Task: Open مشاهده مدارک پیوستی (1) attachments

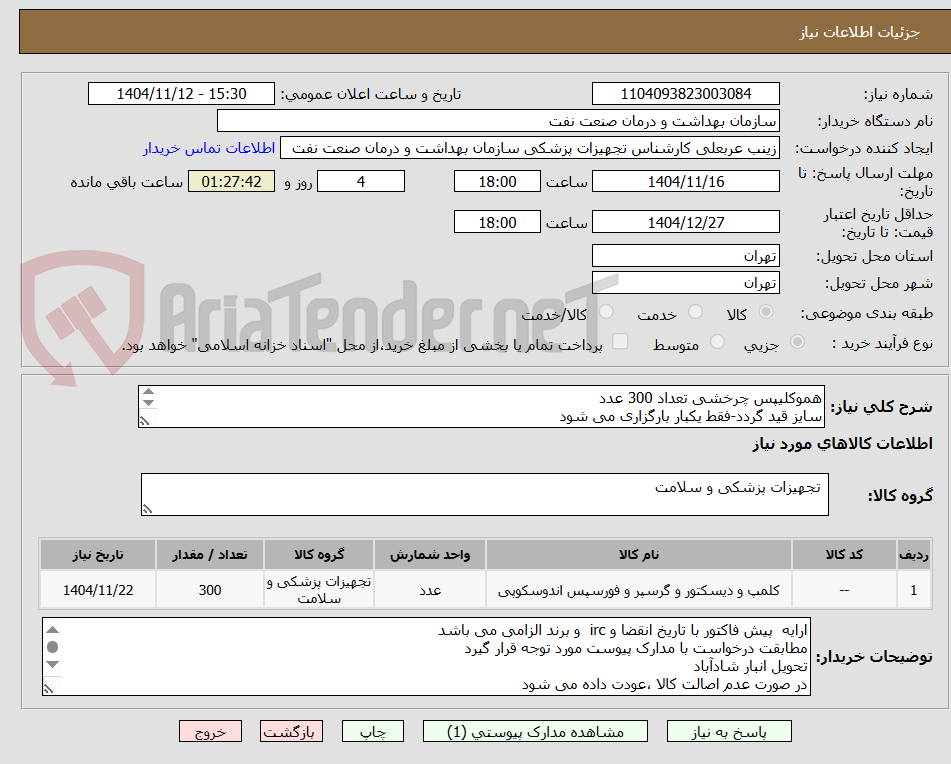Action: (x=535, y=731)
